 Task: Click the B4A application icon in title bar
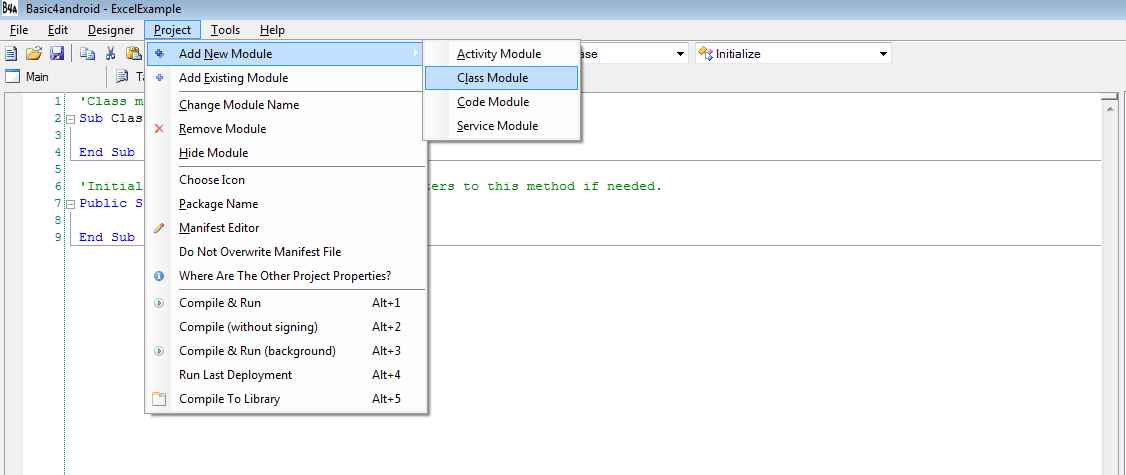point(10,9)
